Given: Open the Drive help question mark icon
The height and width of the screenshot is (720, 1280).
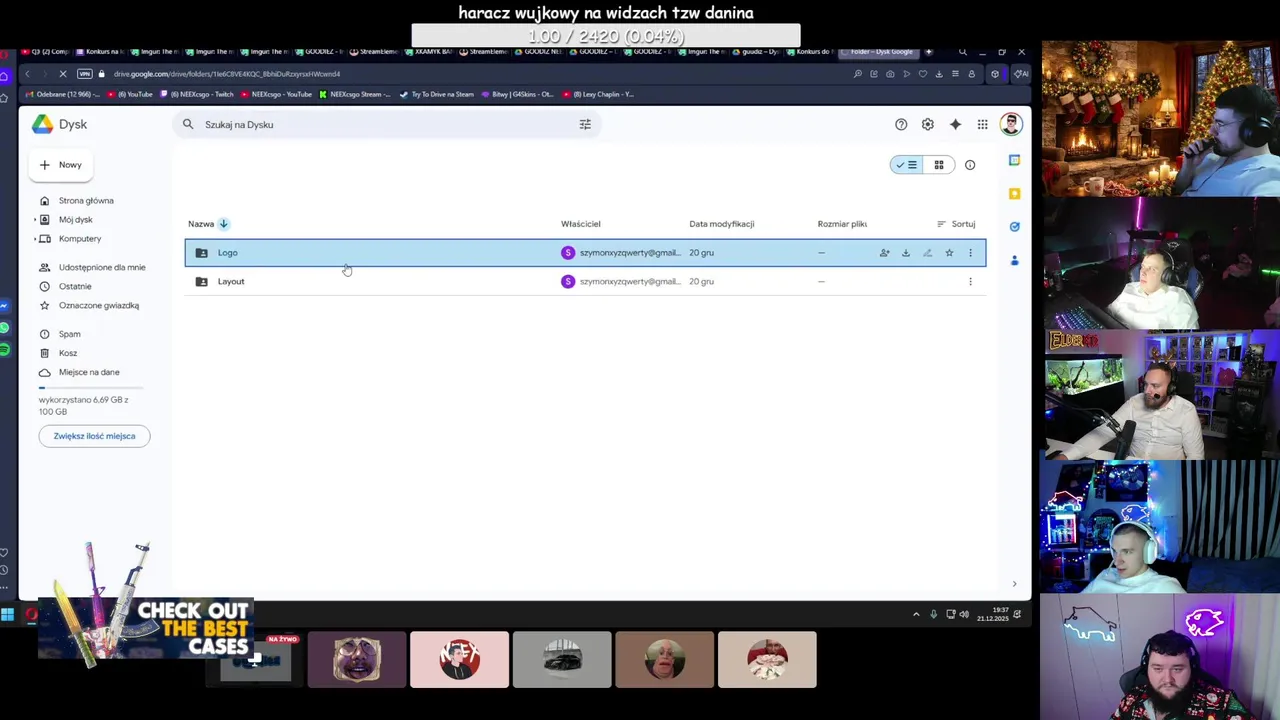Looking at the screenshot, I should [901, 124].
